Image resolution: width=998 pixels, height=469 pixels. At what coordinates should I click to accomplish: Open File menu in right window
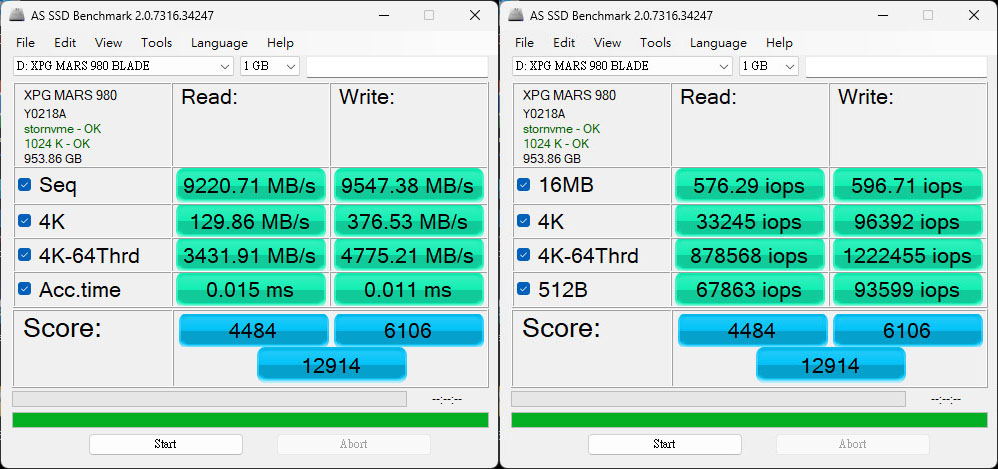click(x=524, y=43)
